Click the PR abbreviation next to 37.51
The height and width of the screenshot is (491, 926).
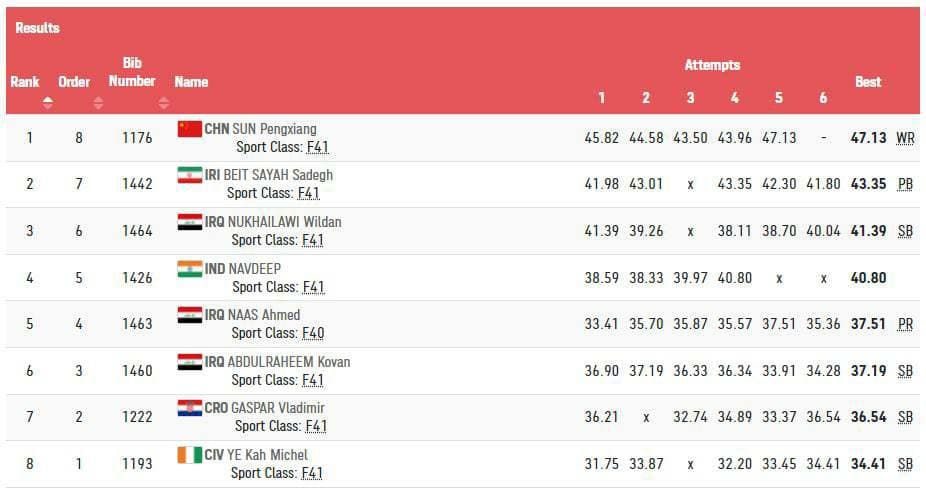point(905,324)
